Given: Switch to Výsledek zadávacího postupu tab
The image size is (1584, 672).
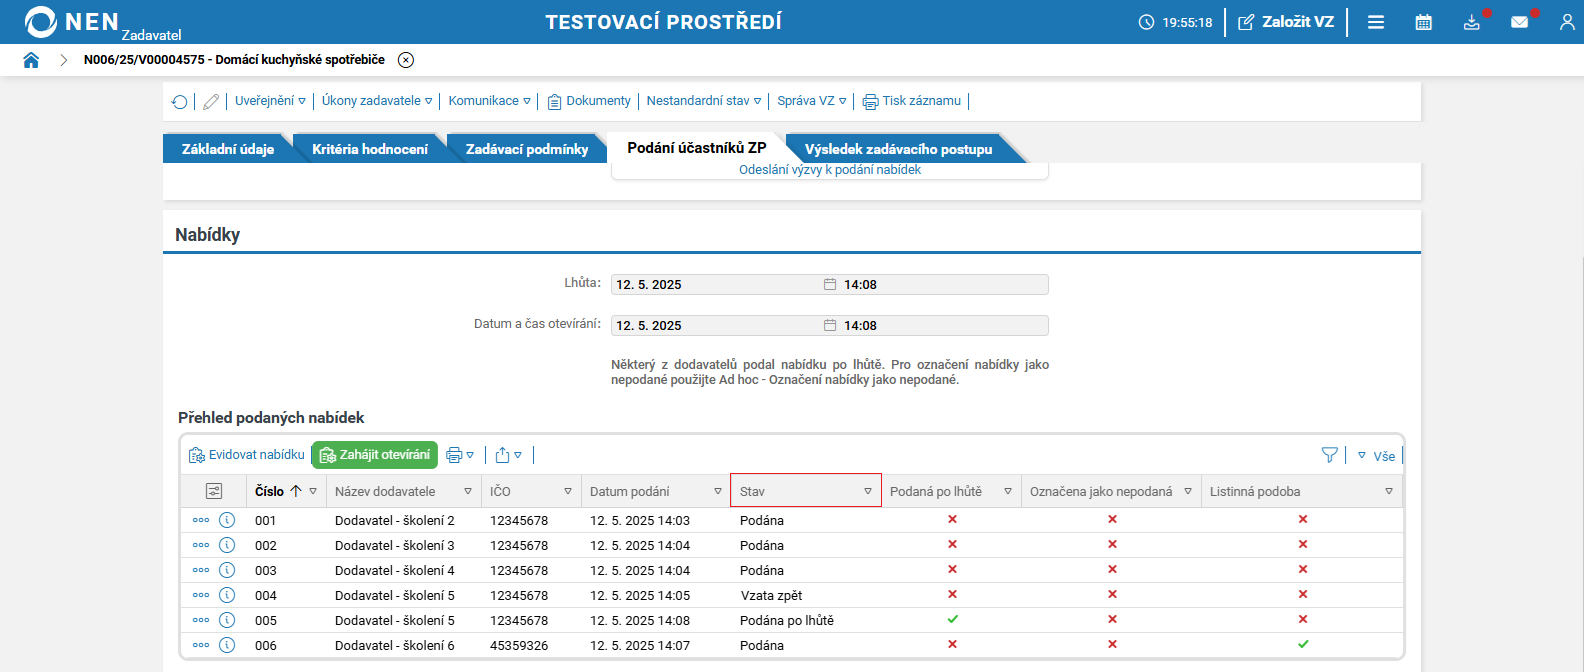Looking at the screenshot, I should coord(899,149).
